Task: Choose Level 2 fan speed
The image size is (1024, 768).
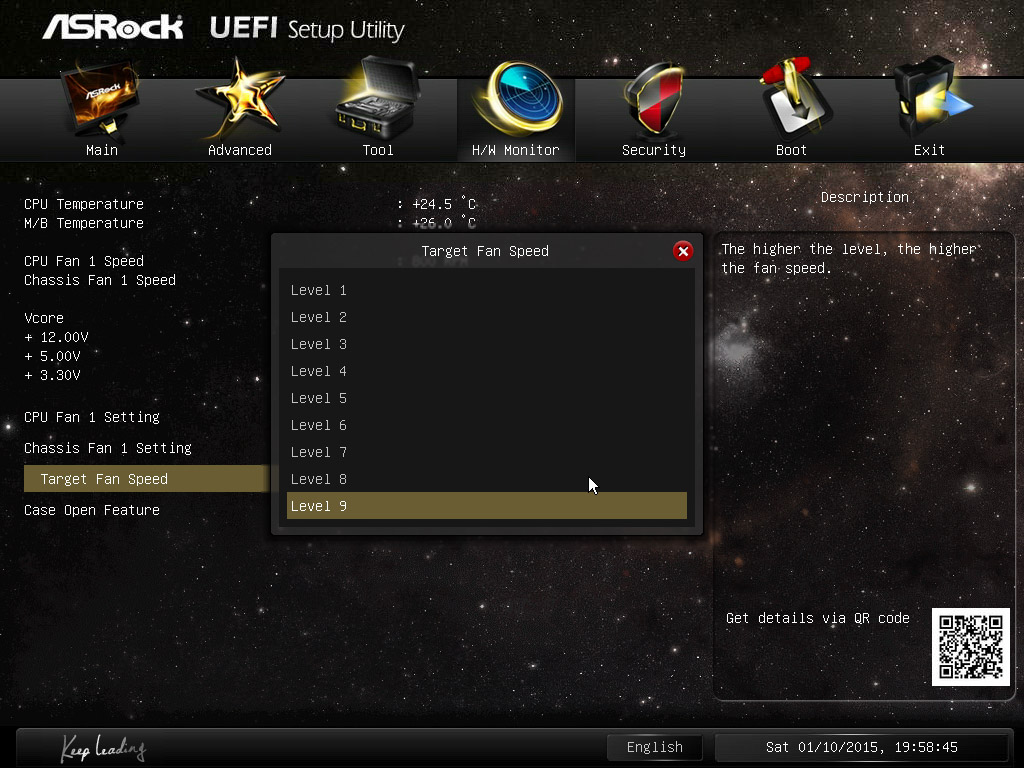Action: pos(487,317)
